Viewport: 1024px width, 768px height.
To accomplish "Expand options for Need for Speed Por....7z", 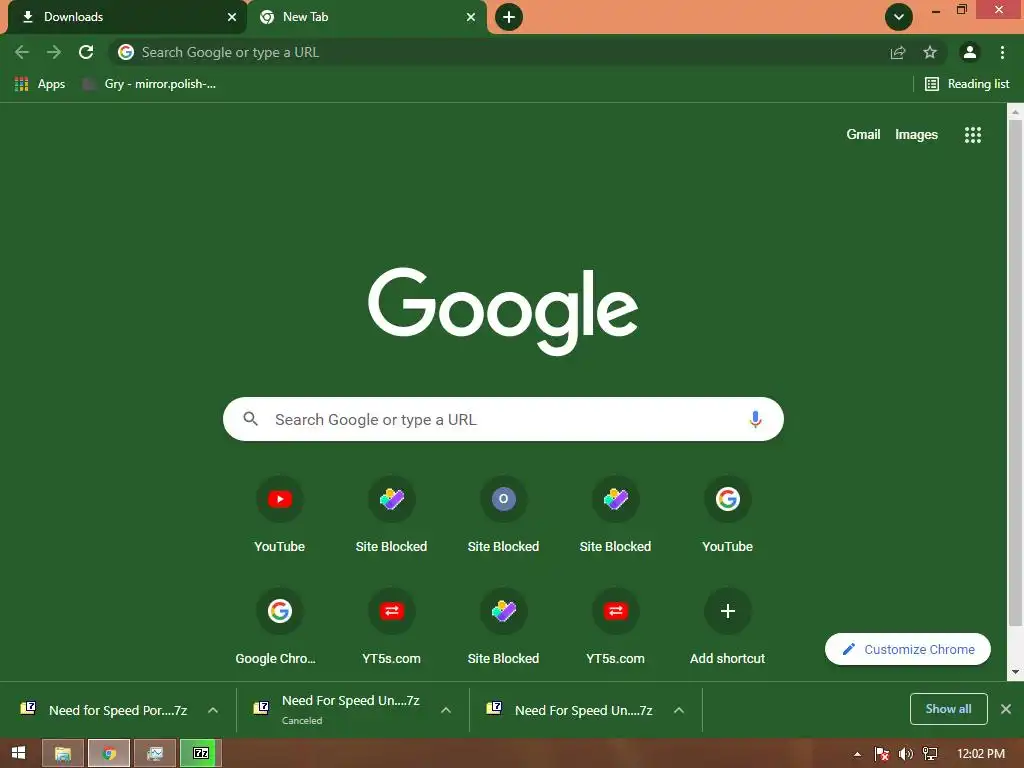I will 213,710.
